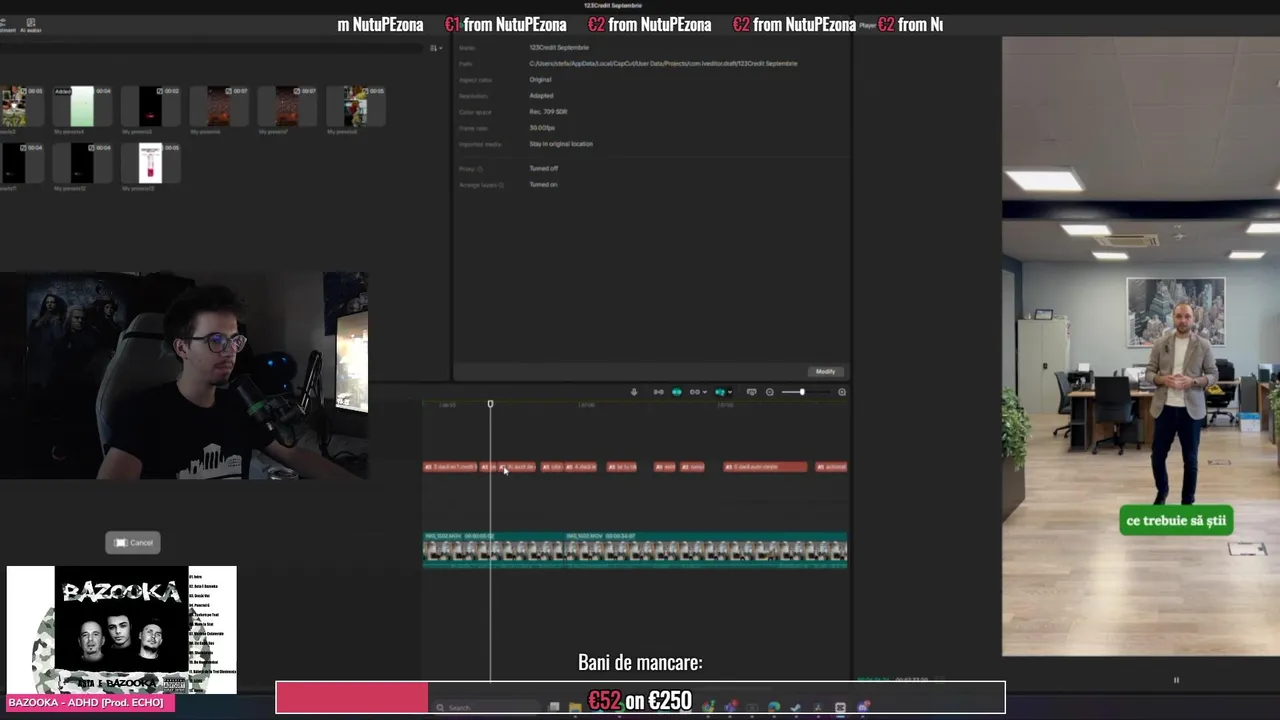Image resolution: width=1280 pixels, height=720 pixels.
Task: Click the project path value
Action: point(663,64)
